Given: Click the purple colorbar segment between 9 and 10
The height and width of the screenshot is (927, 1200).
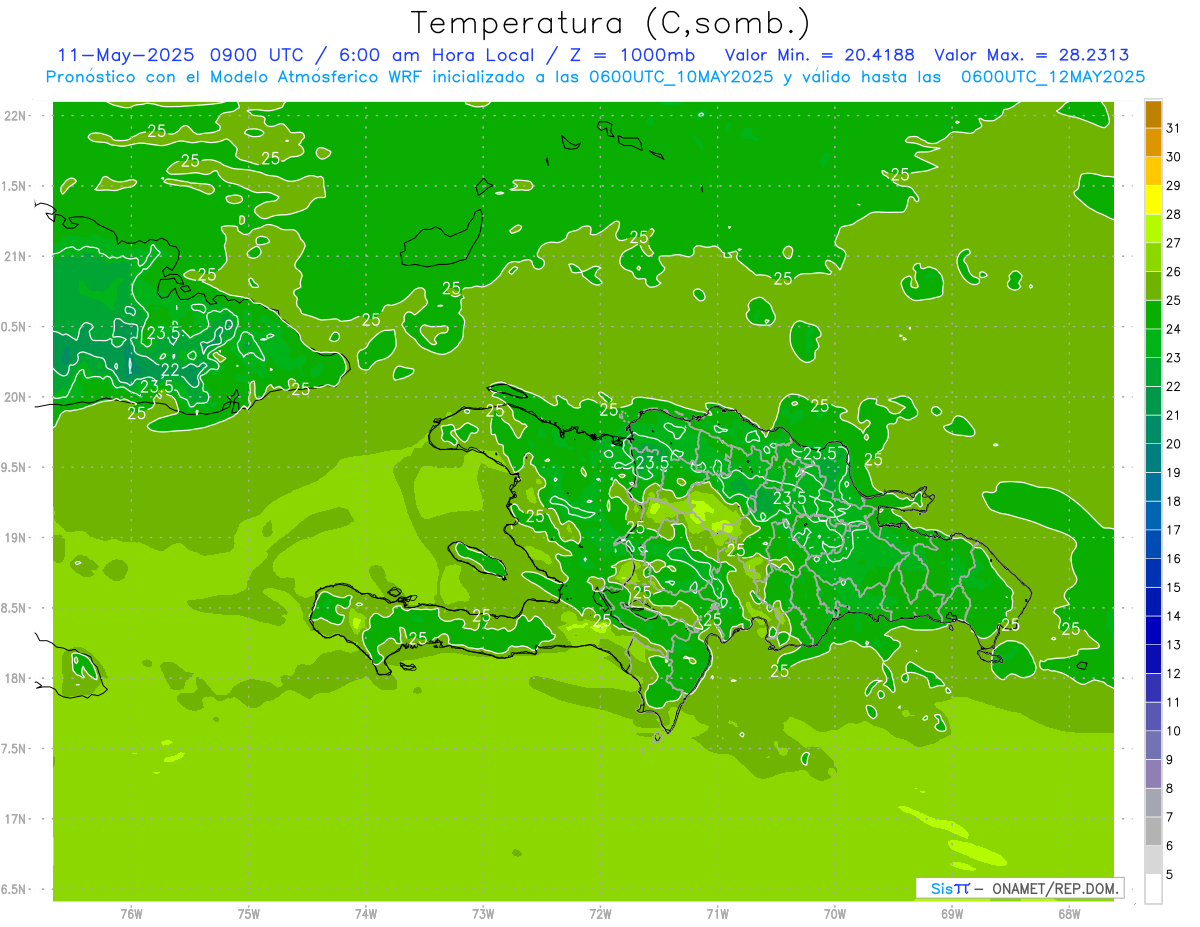Looking at the screenshot, I should pos(1153,746).
